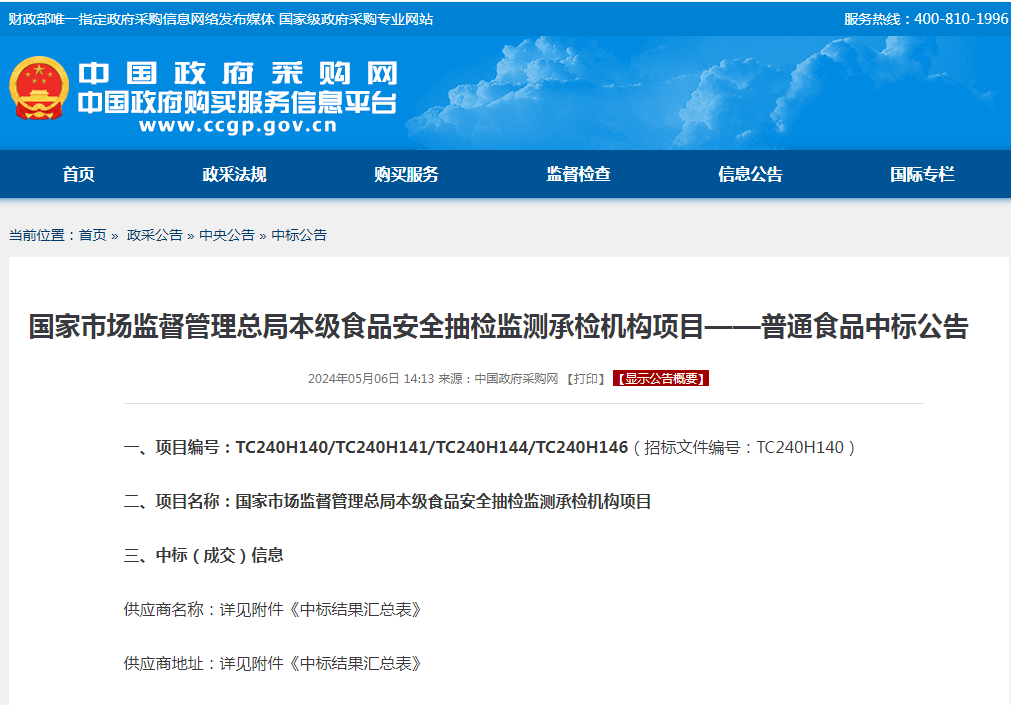The height and width of the screenshot is (706, 1011).
Task: Open the 政采法规 navigation item
Action: [234, 174]
